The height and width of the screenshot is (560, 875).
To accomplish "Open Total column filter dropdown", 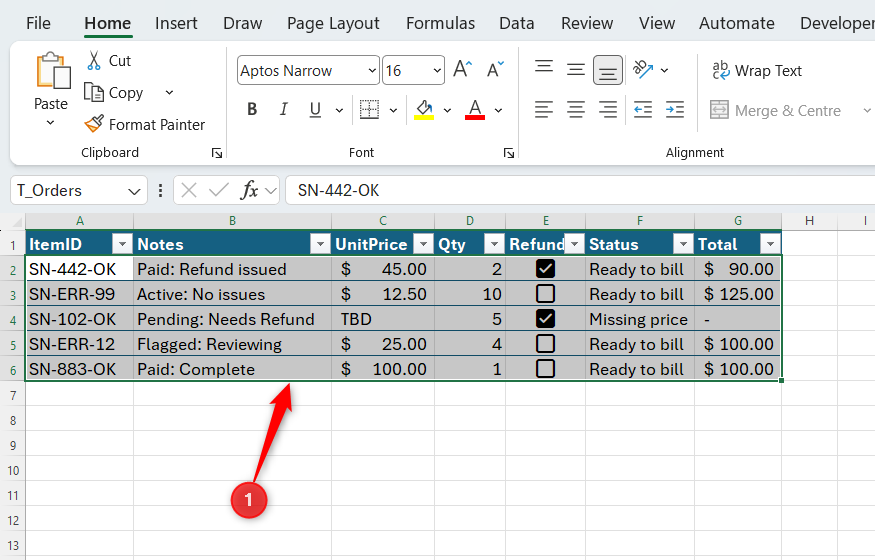I will click(x=770, y=244).
